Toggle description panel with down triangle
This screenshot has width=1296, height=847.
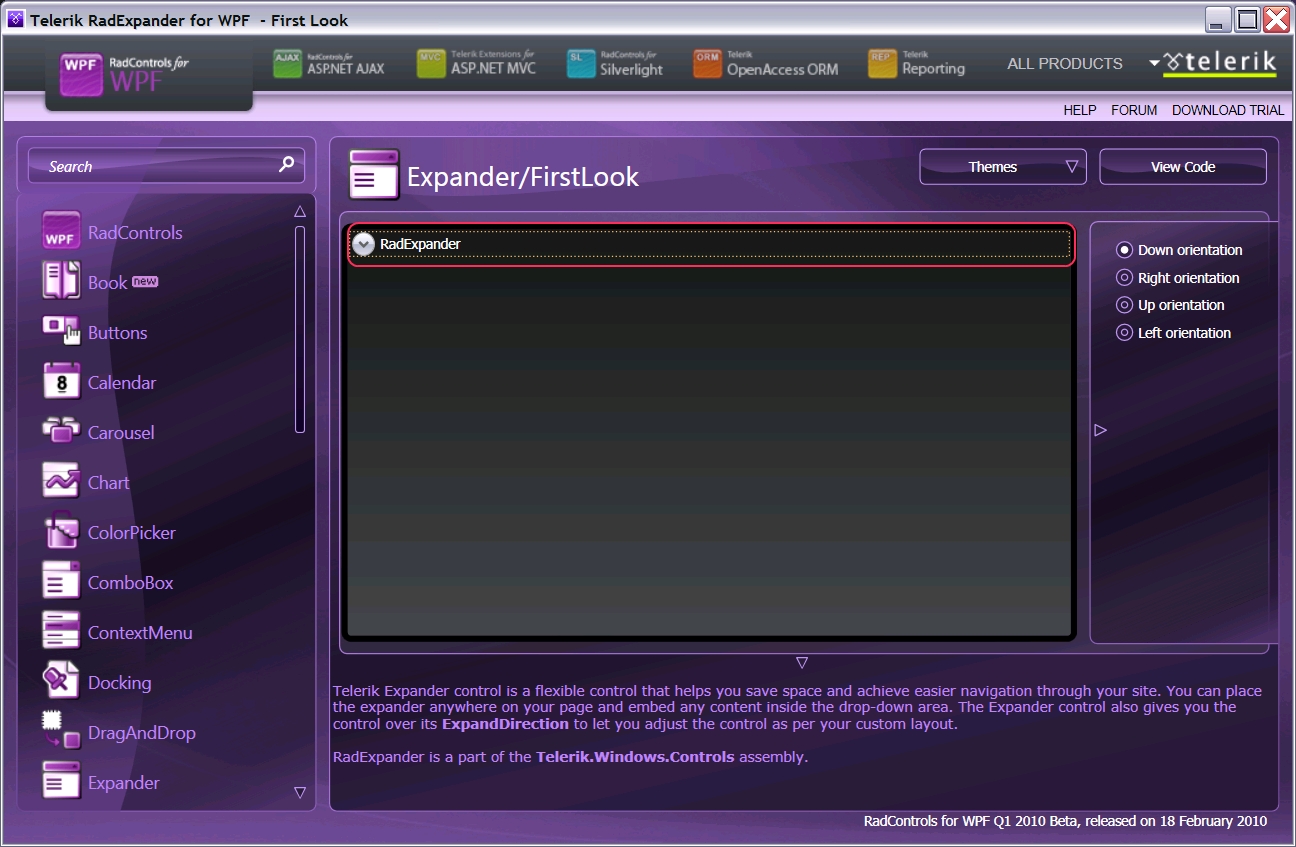802,663
